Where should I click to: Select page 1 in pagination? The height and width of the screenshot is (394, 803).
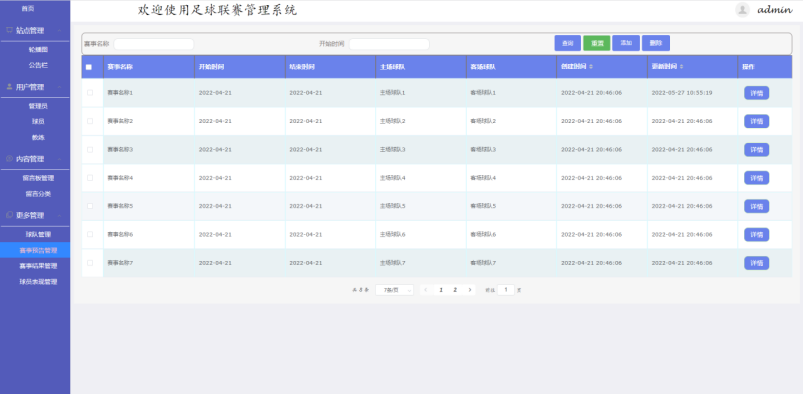point(441,290)
